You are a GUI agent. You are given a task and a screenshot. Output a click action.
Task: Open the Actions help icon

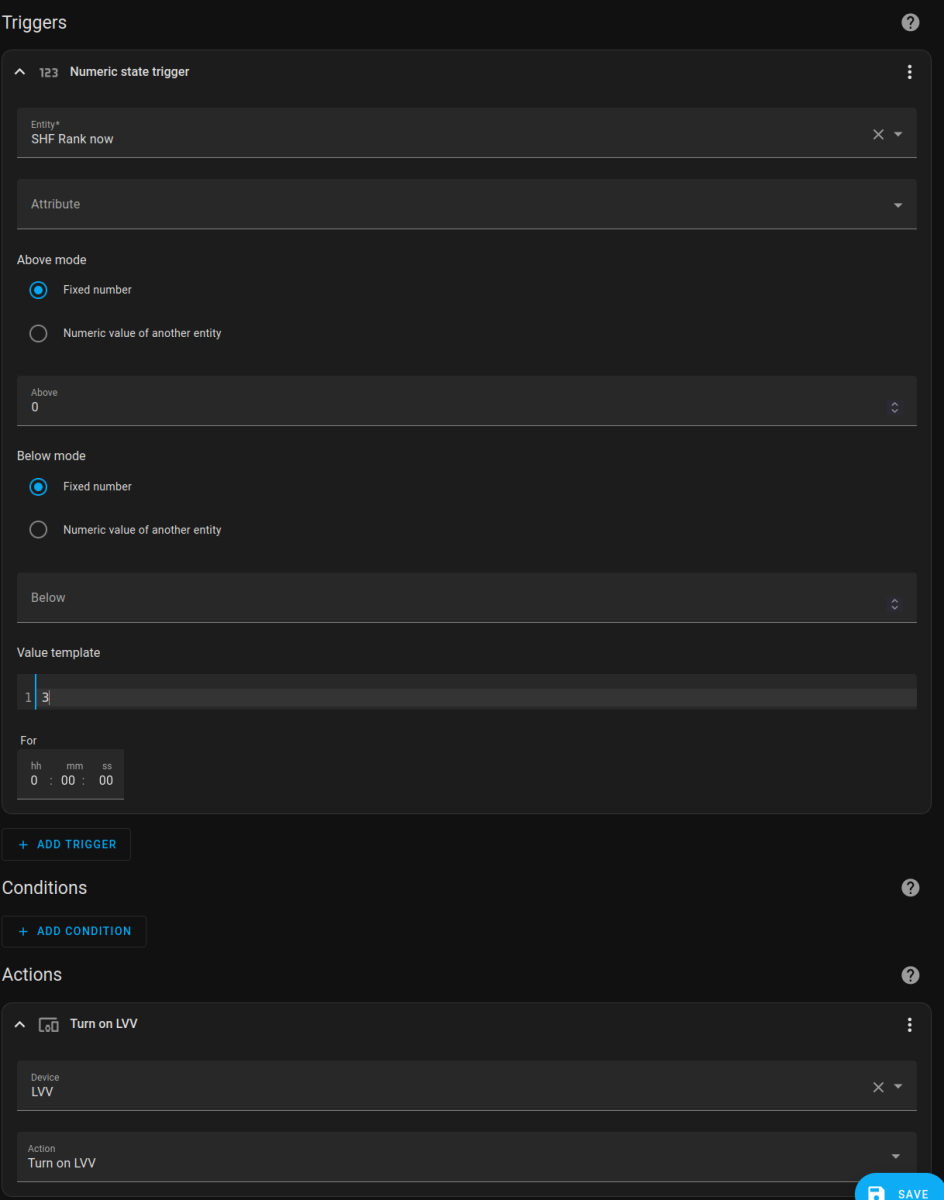[909, 974]
